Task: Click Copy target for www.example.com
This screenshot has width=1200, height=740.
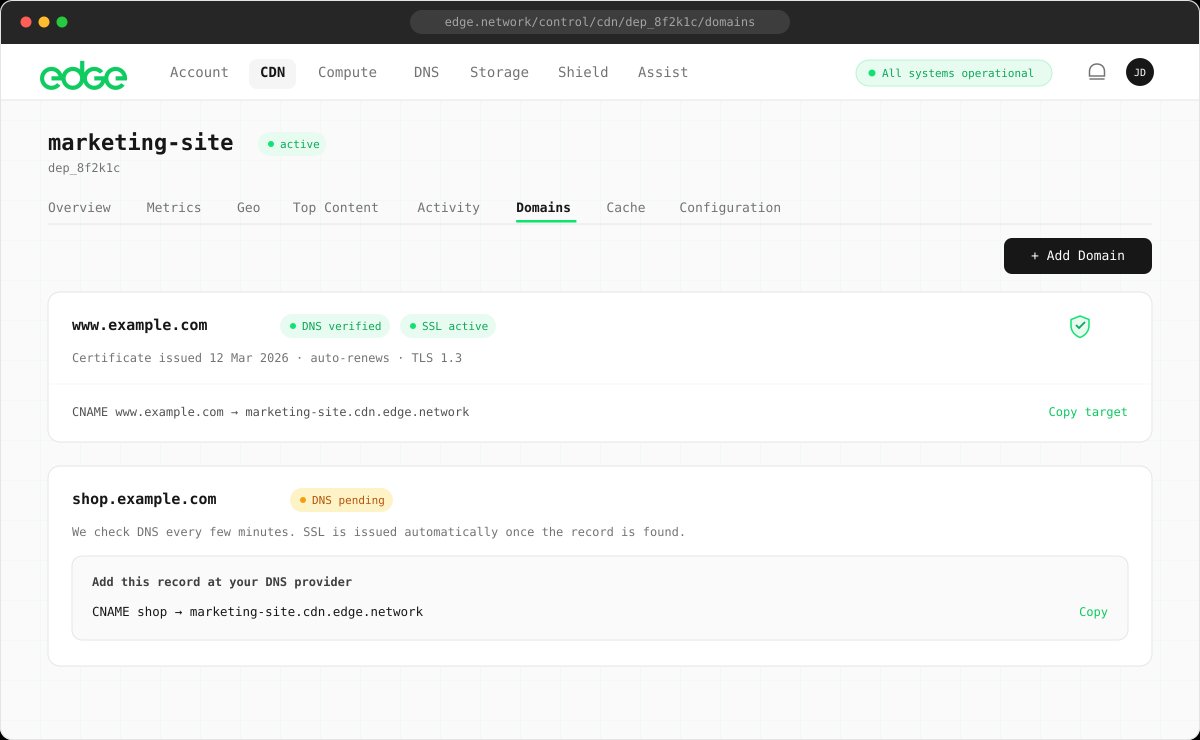Action: (1088, 412)
